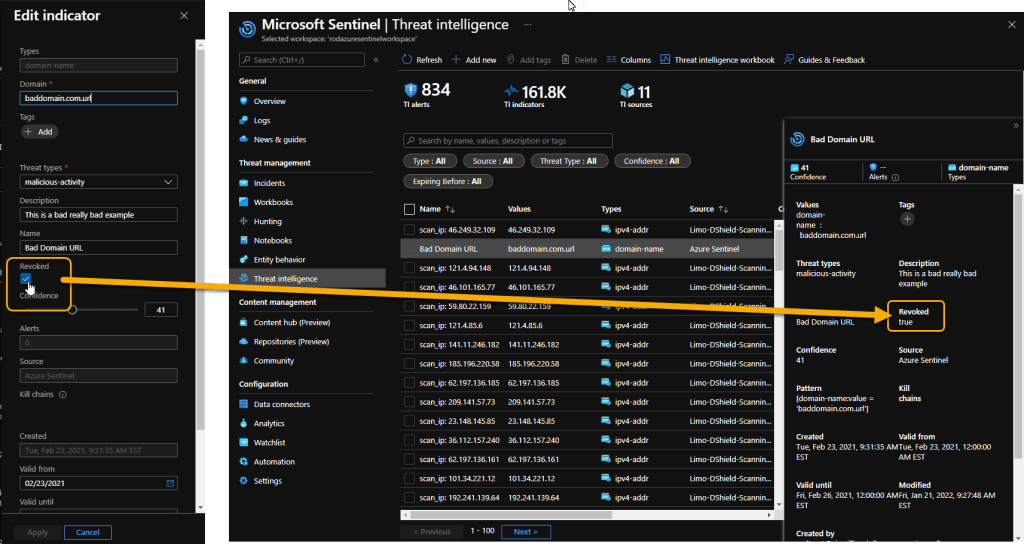The height and width of the screenshot is (544, 1024).
Task: Click the sidebar Search (Ctrl+/) box
Action: click(302, 59)
